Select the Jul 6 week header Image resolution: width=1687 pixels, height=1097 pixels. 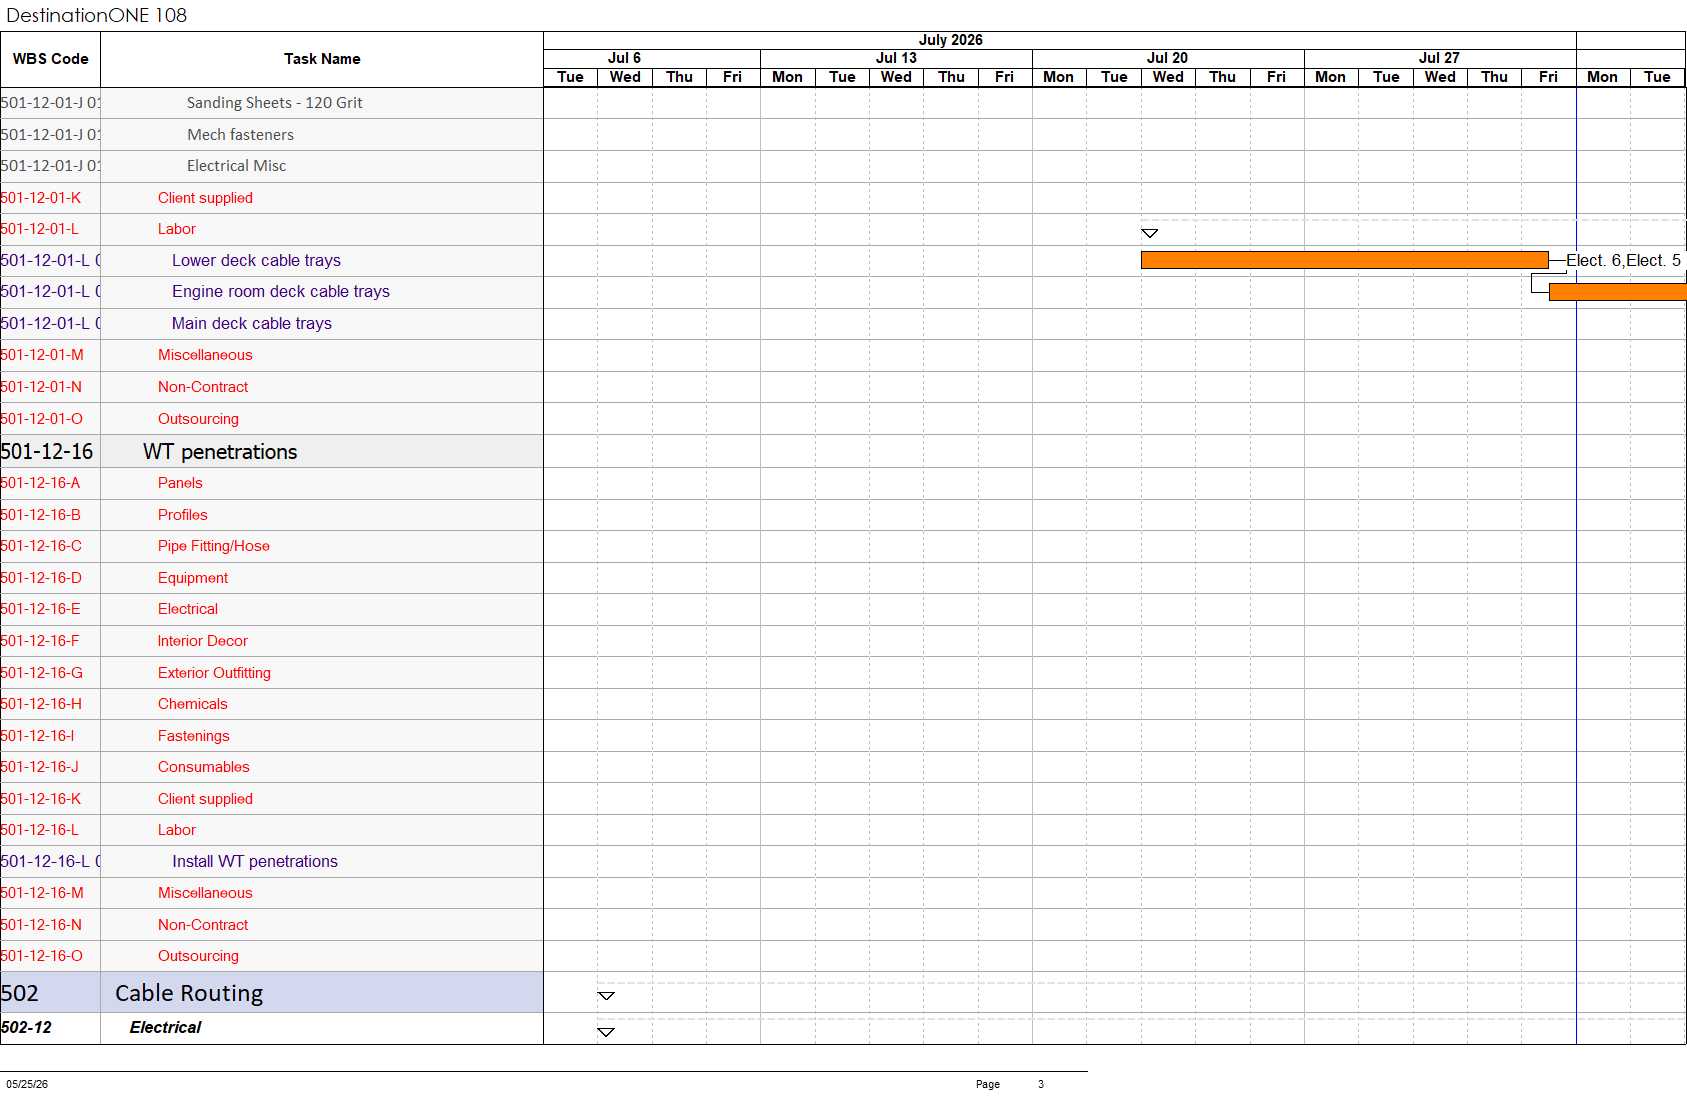[625, 58]
